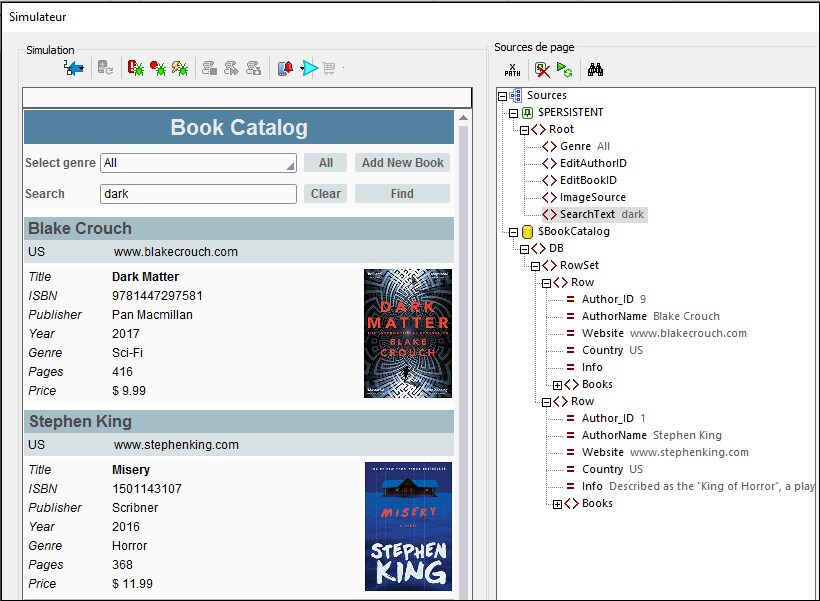820x601 pixels.
Task: Clear the search with the Clear button
Action: [x=325, y=194]
